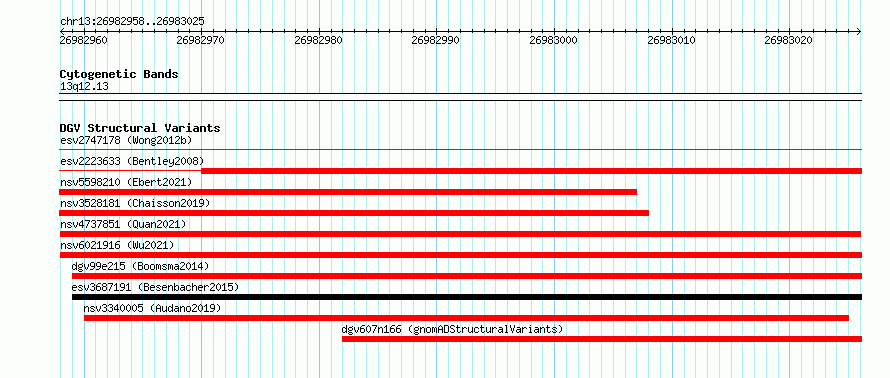
Task: Open variant nsv3340005 (Audano2019) label
Action: [x=152, y=308]
